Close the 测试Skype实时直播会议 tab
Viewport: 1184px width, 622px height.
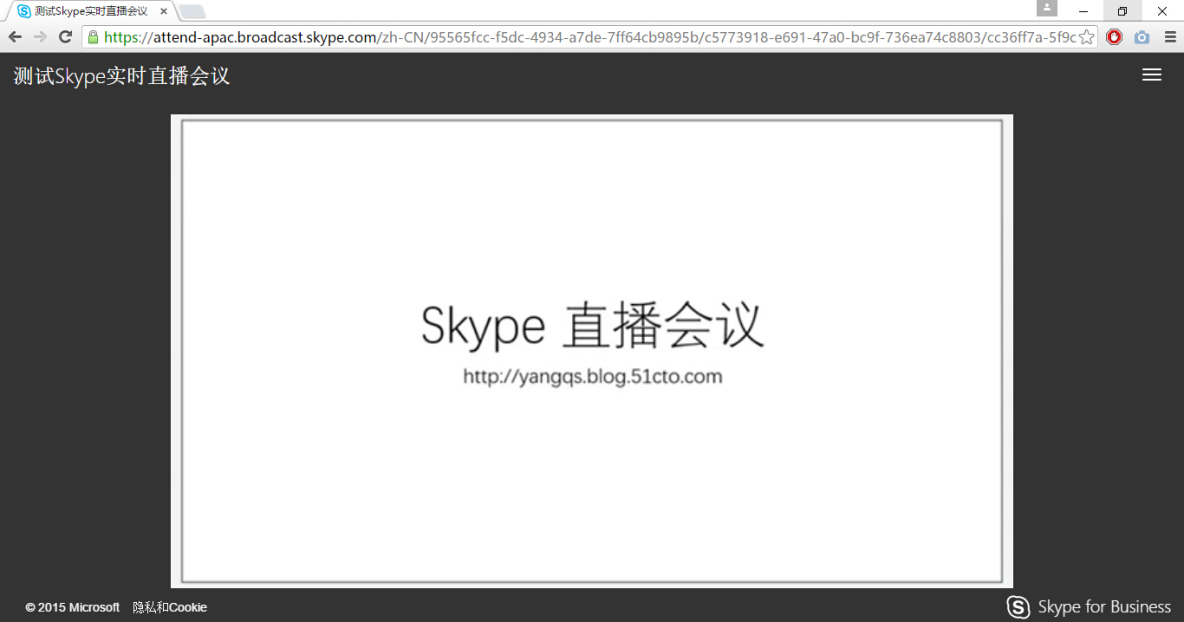163,11
